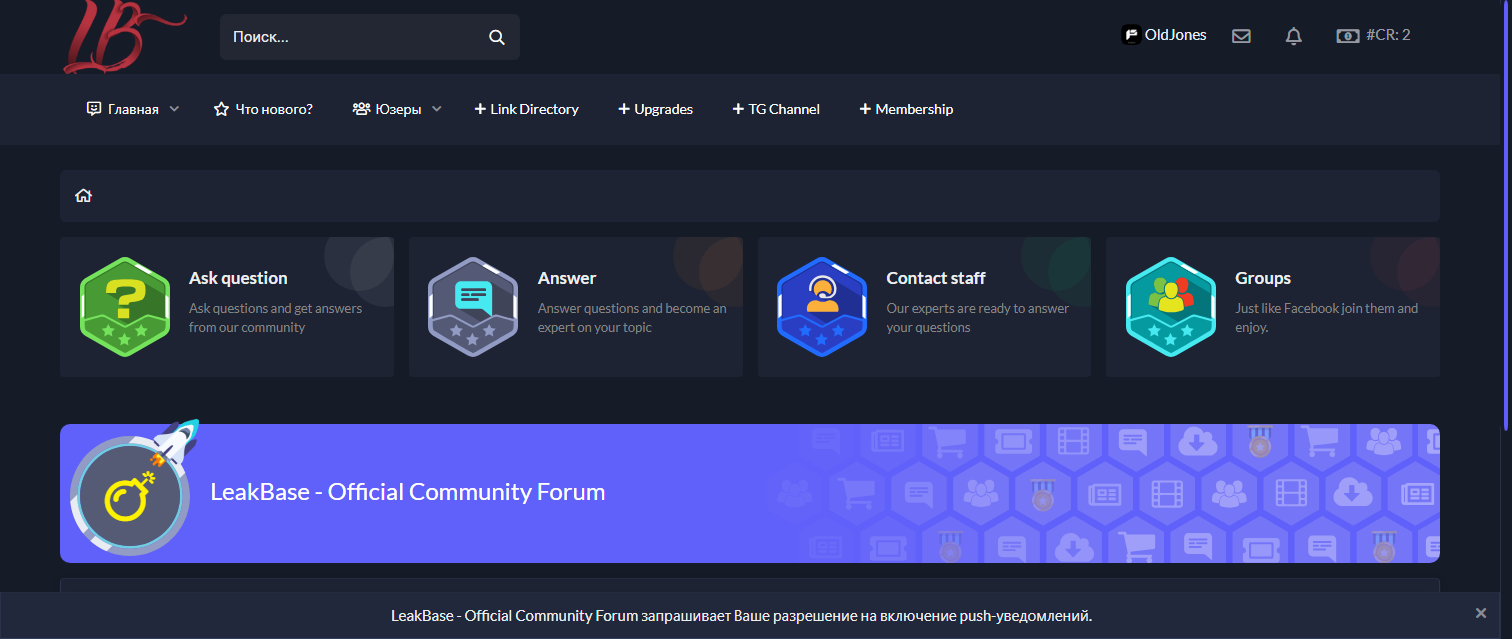
Task: Open the Ask question link
Action: 238,278
